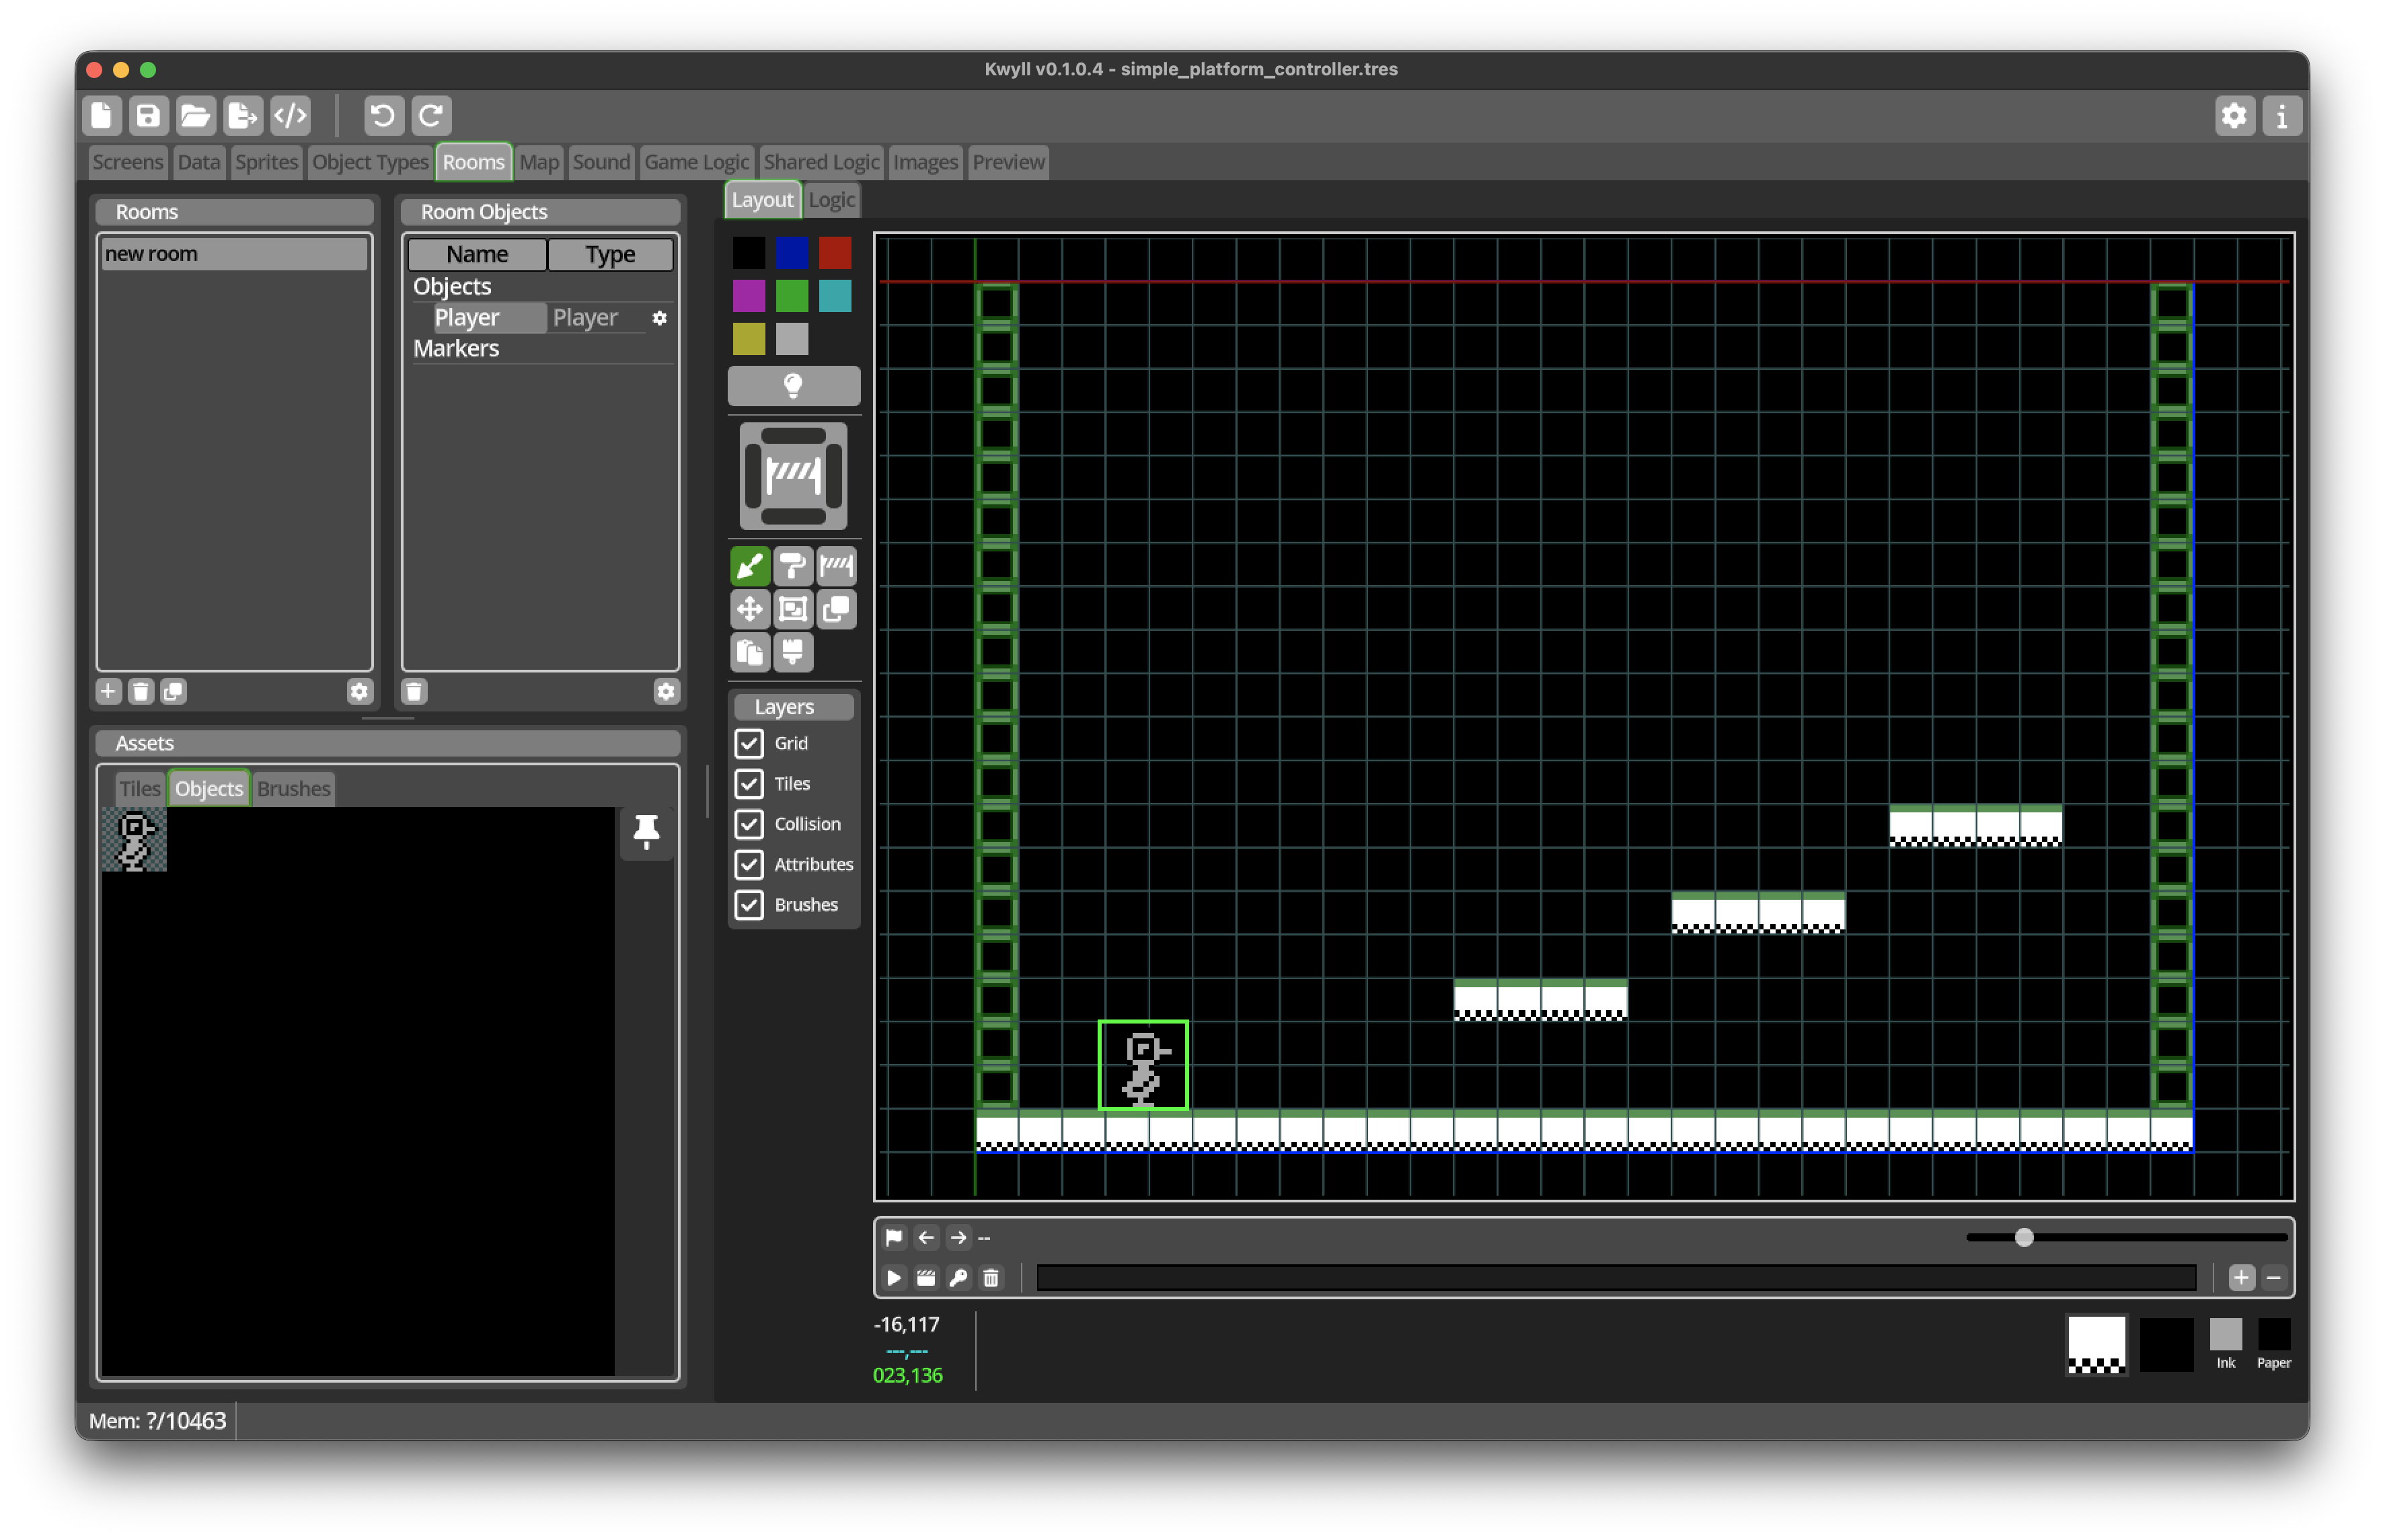Open the export code icon

point(291,115)
